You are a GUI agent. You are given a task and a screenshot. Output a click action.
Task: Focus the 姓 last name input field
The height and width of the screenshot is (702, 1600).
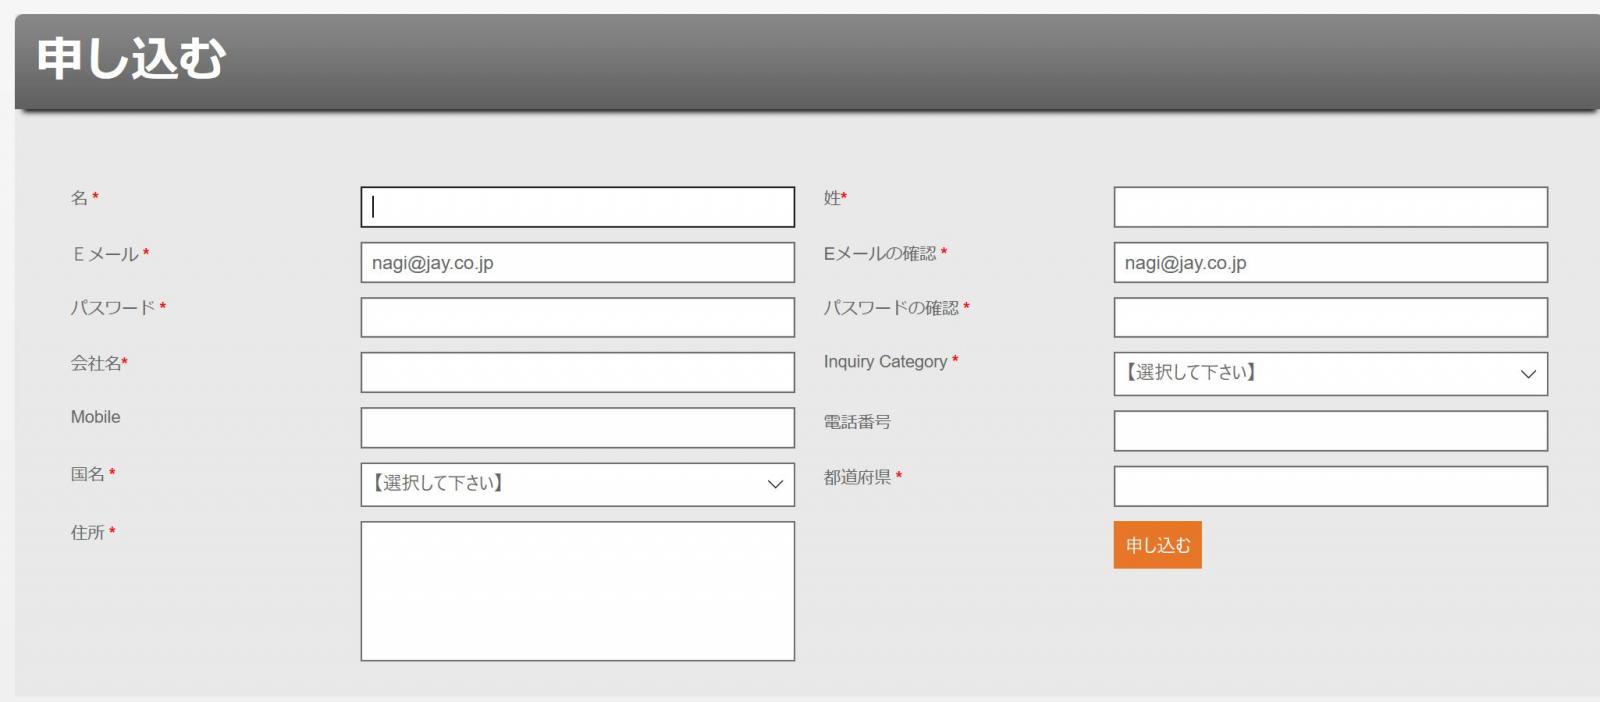1330,207
